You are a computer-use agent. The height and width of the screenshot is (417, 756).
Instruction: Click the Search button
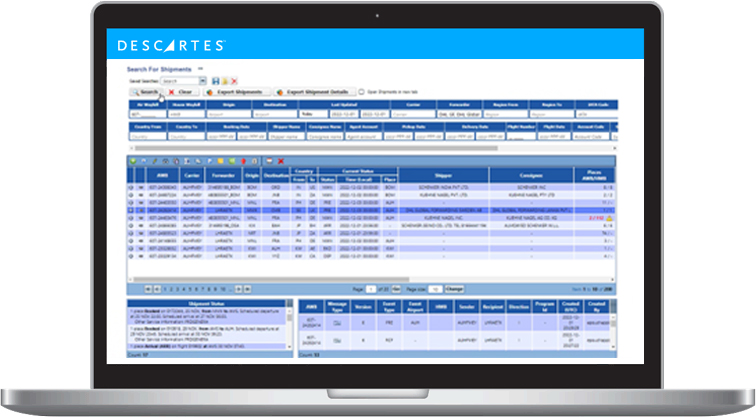coord(144,91)
